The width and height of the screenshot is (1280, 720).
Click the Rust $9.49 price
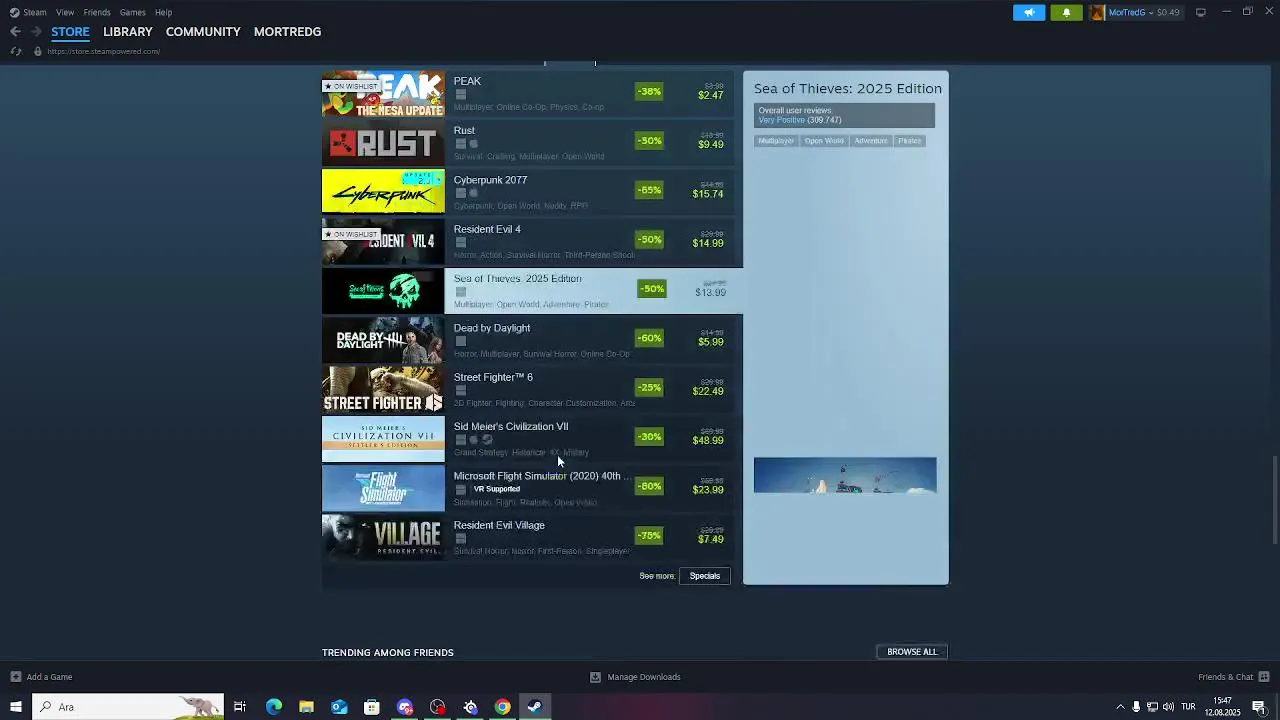710,144
